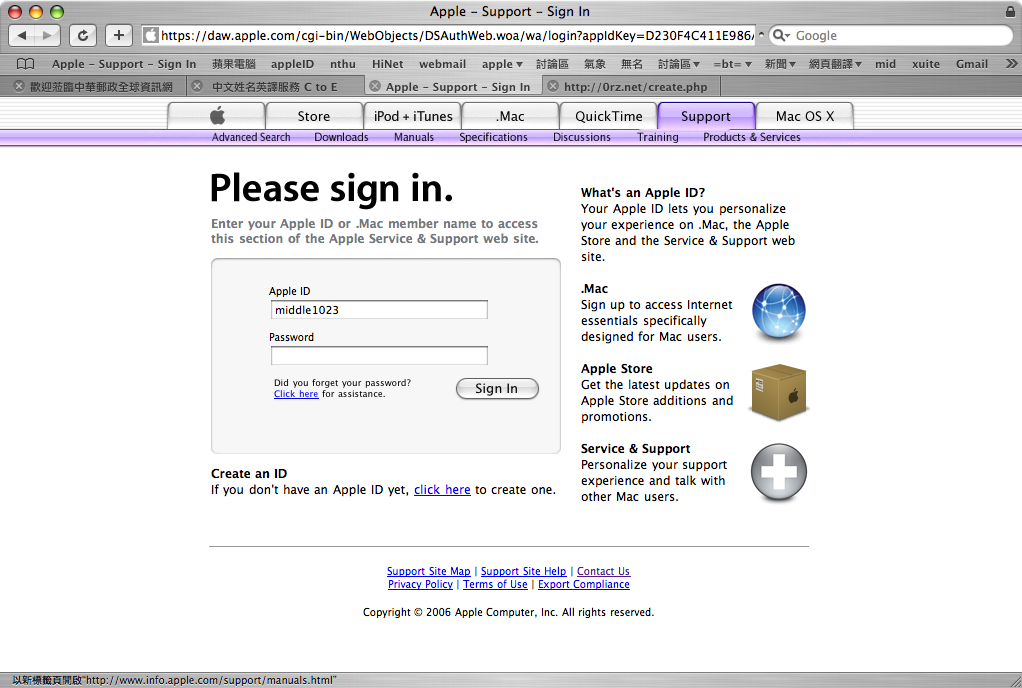Open the second '討論區' bookmarks dropdown
Screen dimensions: 1022x688
[679, 64]
